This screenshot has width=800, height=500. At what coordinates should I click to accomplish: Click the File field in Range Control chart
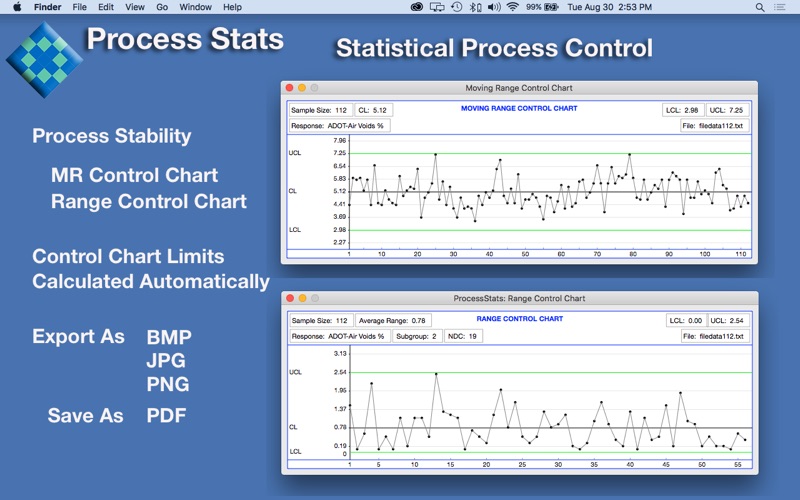(x=714, y=336)
